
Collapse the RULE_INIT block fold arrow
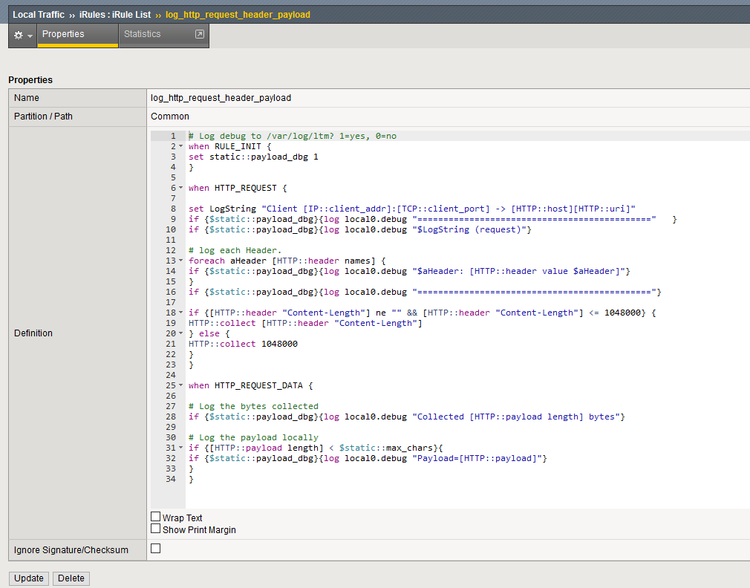pyautogui.click(x=181, y=147)
